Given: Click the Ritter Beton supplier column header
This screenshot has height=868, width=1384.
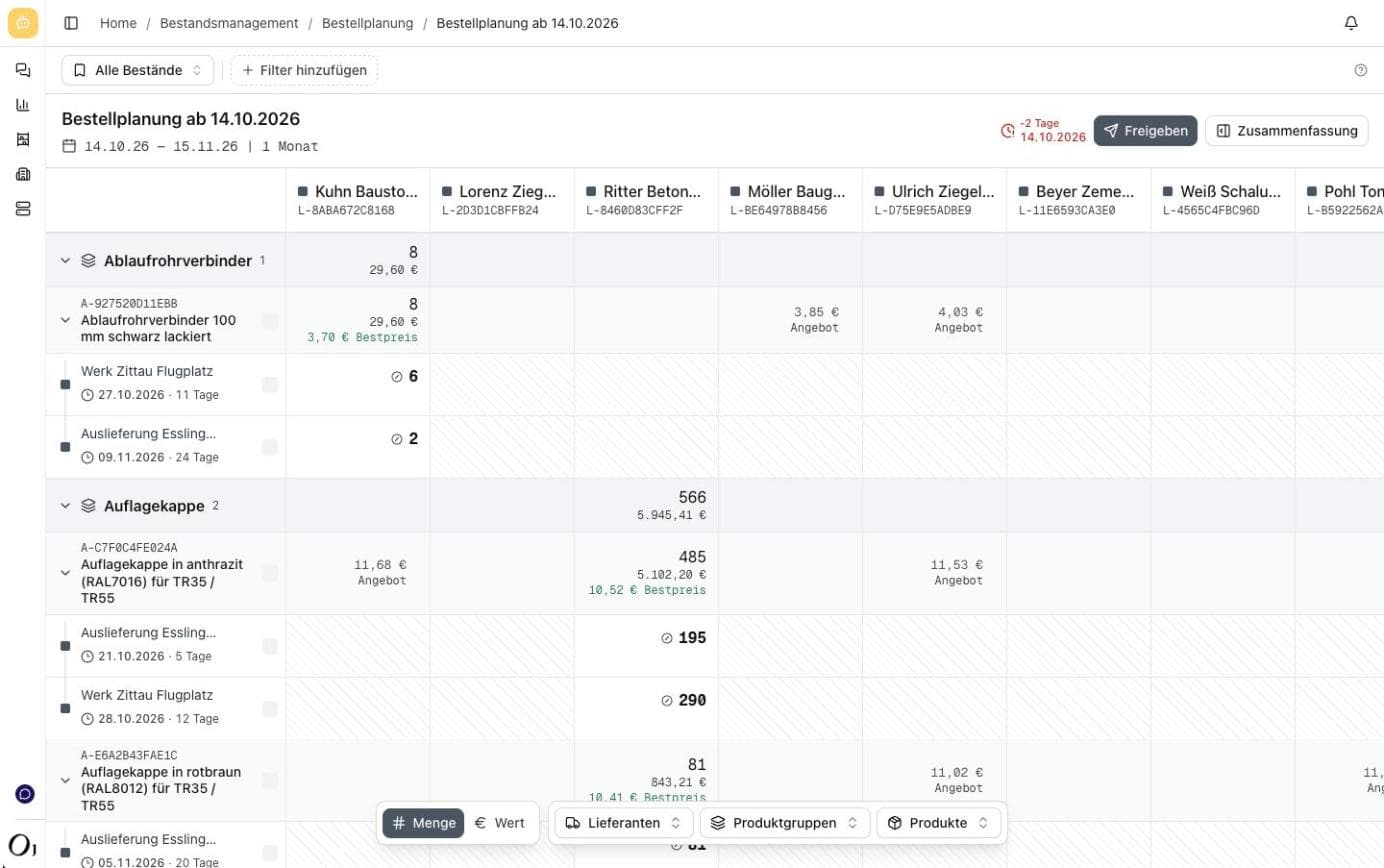Looking at the screenshot, I should pyautogui.click(x=646, y=200).
